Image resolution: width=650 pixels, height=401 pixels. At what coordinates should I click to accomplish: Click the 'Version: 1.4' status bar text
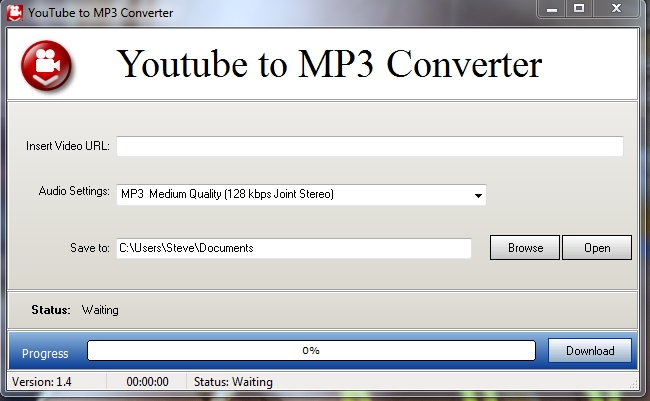41,382
